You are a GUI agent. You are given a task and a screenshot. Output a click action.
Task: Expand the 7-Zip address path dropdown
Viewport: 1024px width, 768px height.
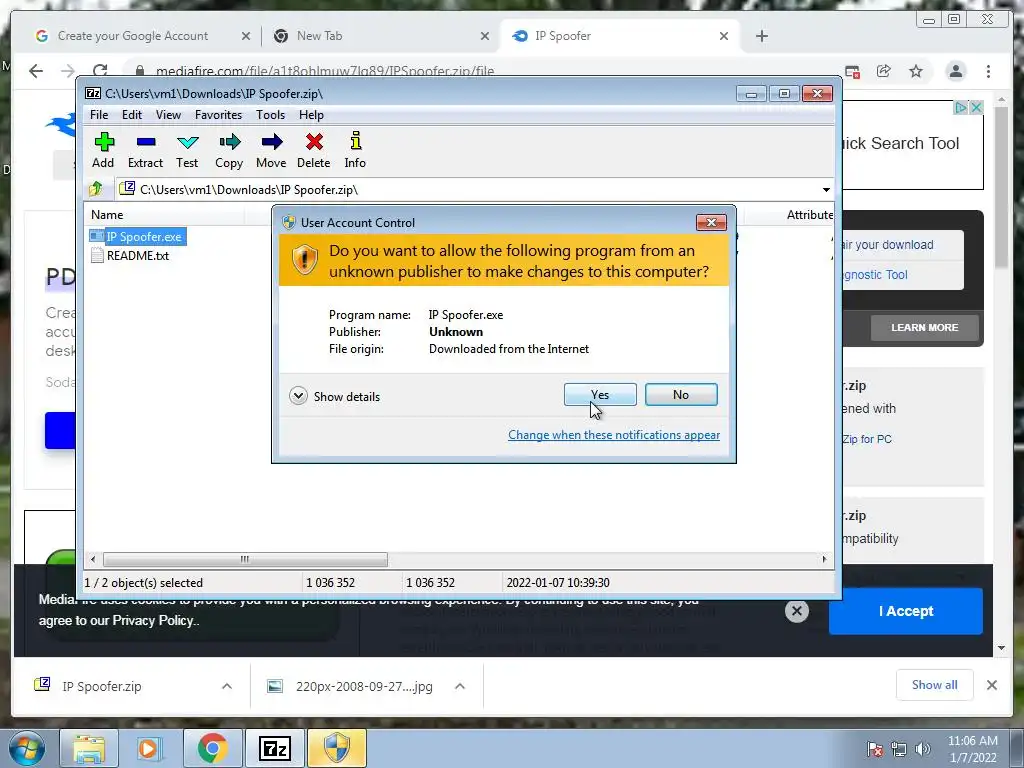(826, 190)
